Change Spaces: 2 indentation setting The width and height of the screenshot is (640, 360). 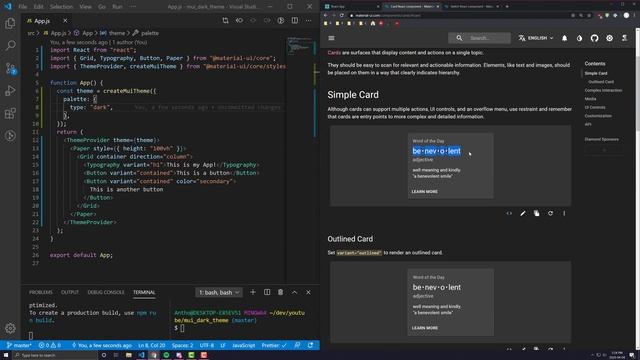182,345
